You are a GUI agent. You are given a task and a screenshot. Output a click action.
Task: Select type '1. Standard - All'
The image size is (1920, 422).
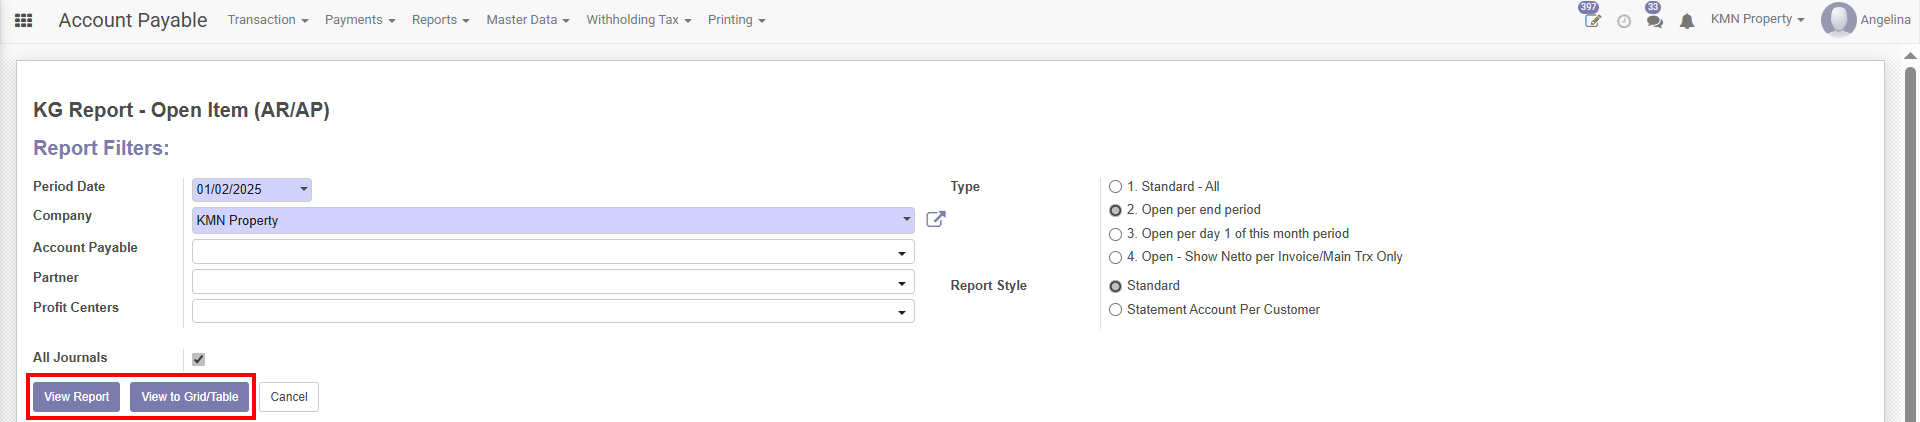1115,187
